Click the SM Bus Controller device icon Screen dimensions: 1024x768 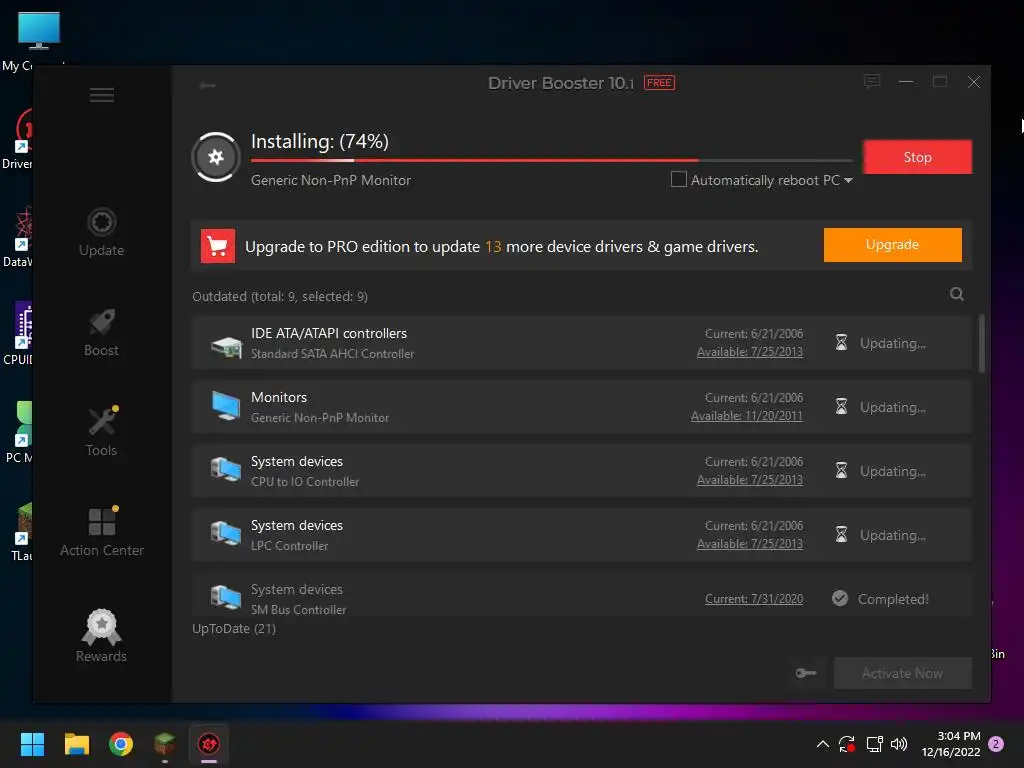[x=226, y=598]
